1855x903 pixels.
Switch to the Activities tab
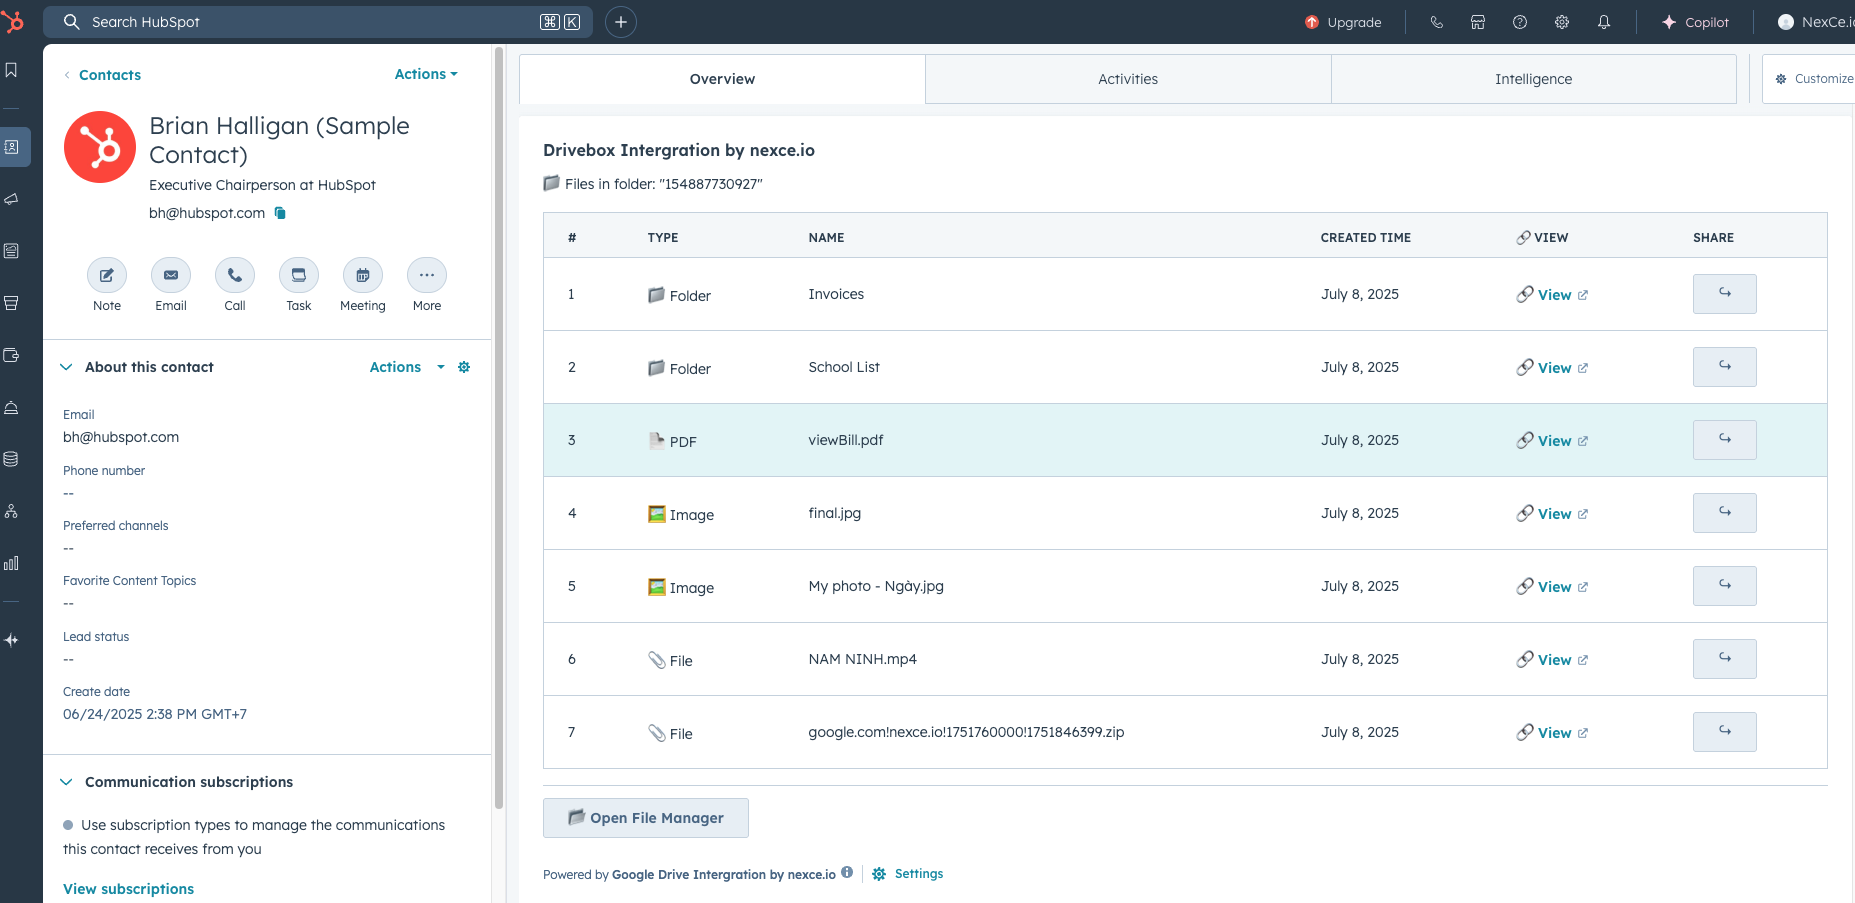click(1128, 79)
